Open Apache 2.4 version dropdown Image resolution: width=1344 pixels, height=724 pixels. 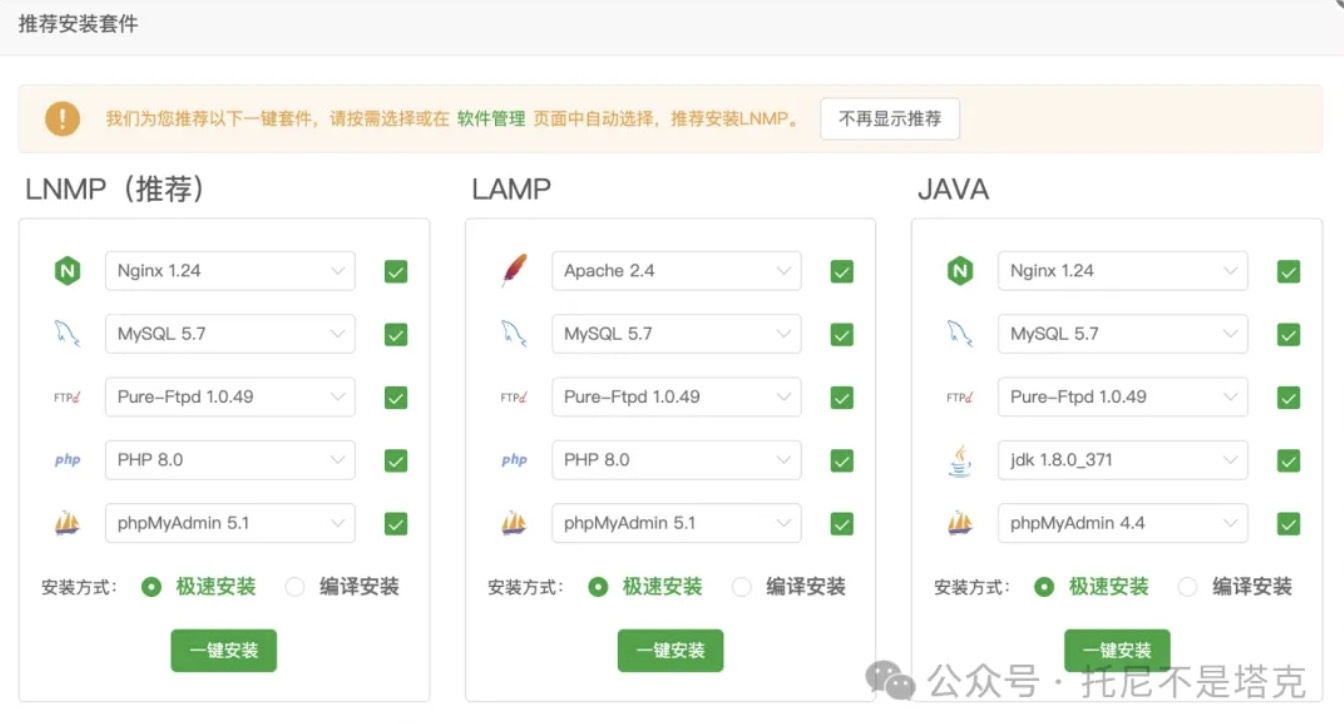[x=676, y=271]
